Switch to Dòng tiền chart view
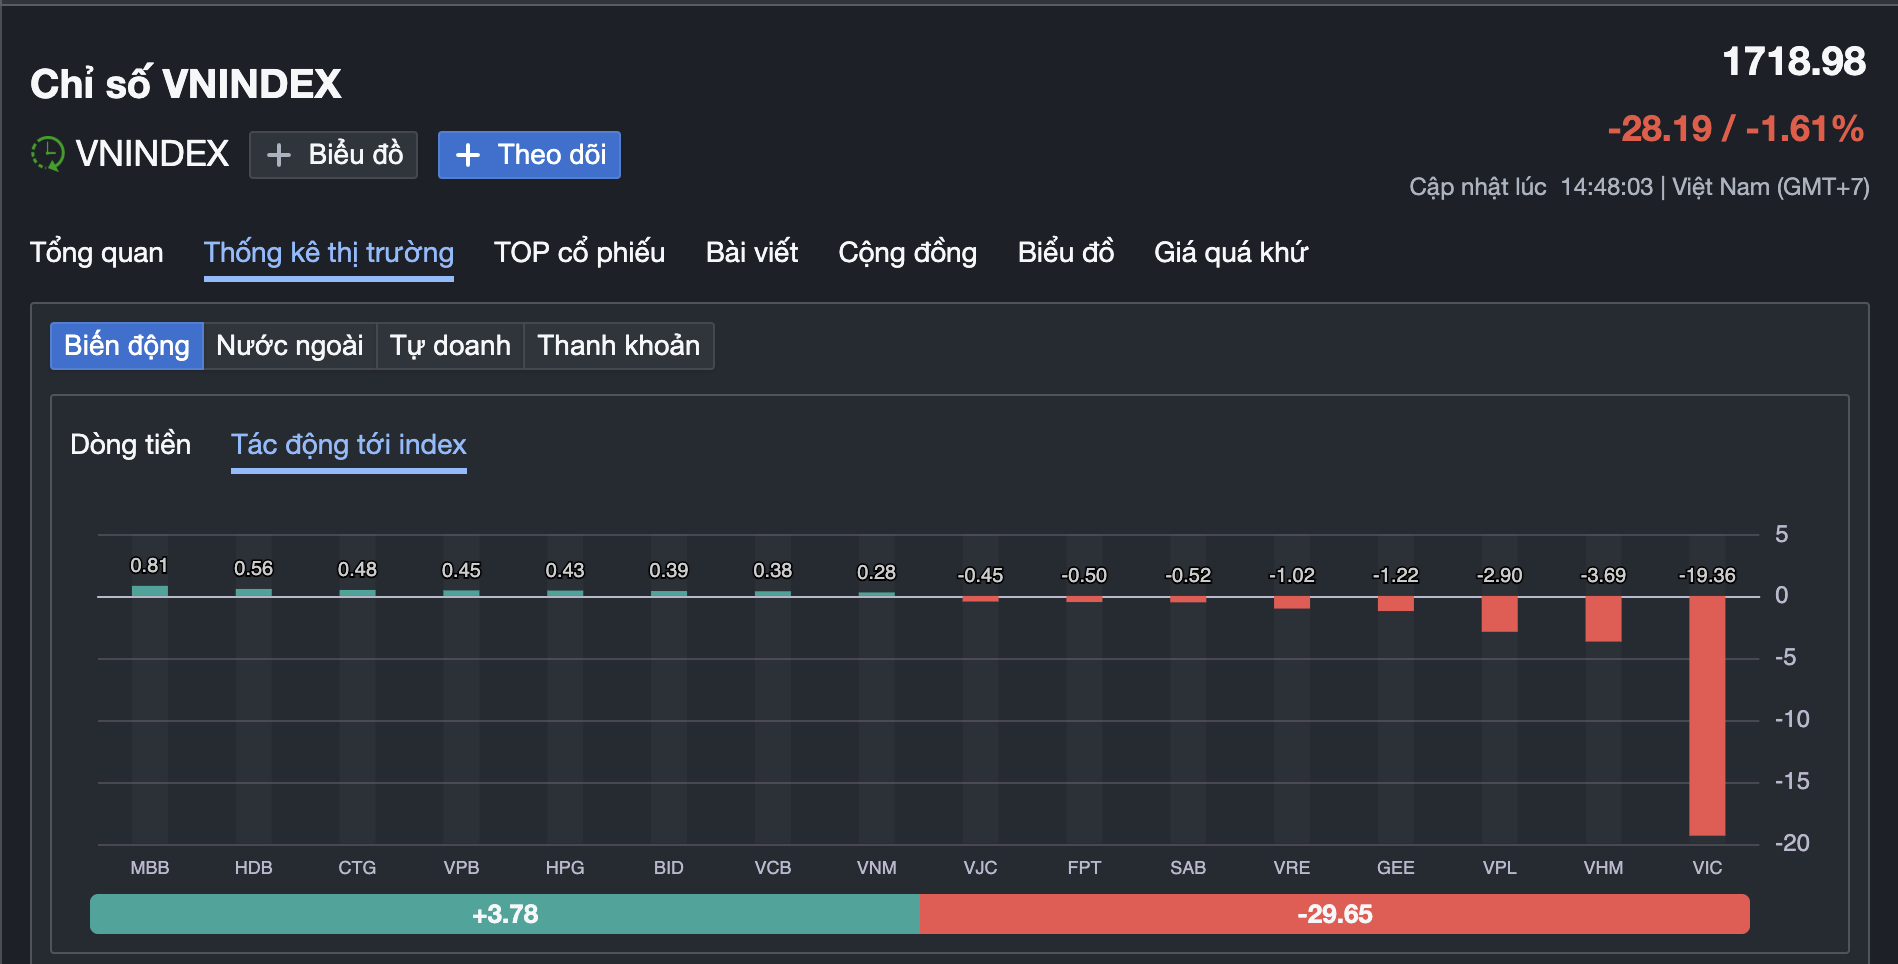Screen dimensions: 1898x964 (130, 445)
